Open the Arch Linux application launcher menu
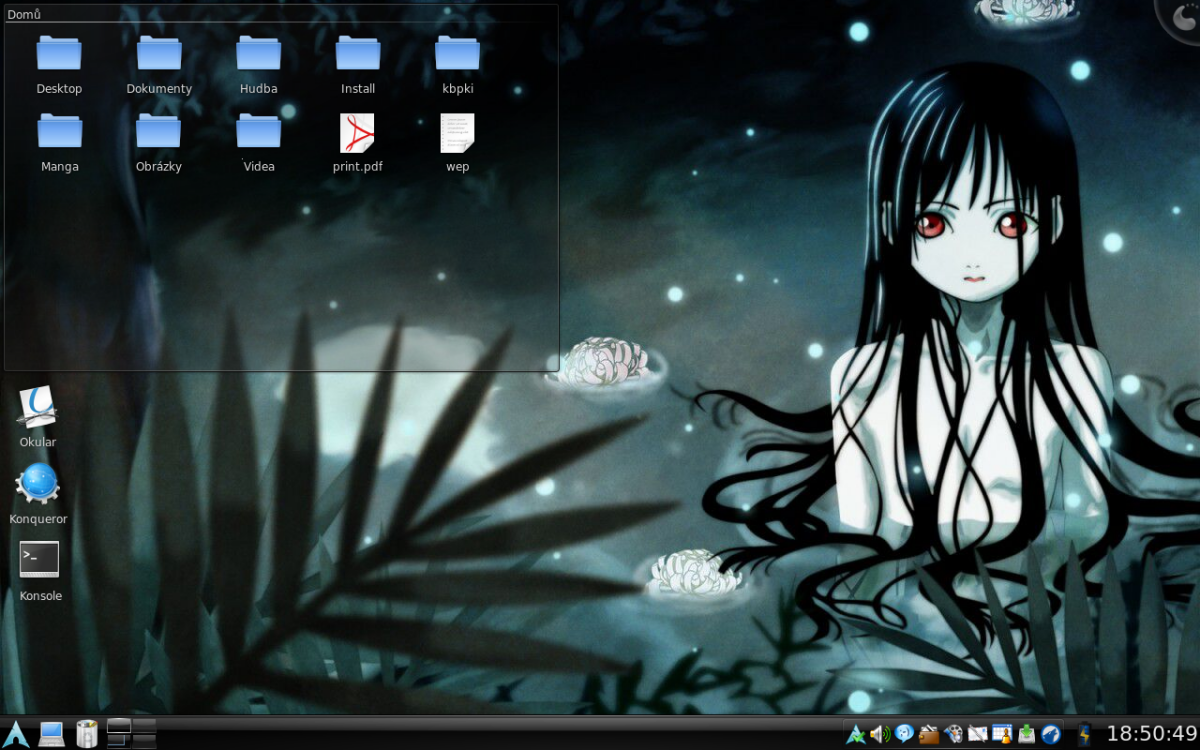The width and height of the screenshot is (1200, 750). (x=16, y=733)
